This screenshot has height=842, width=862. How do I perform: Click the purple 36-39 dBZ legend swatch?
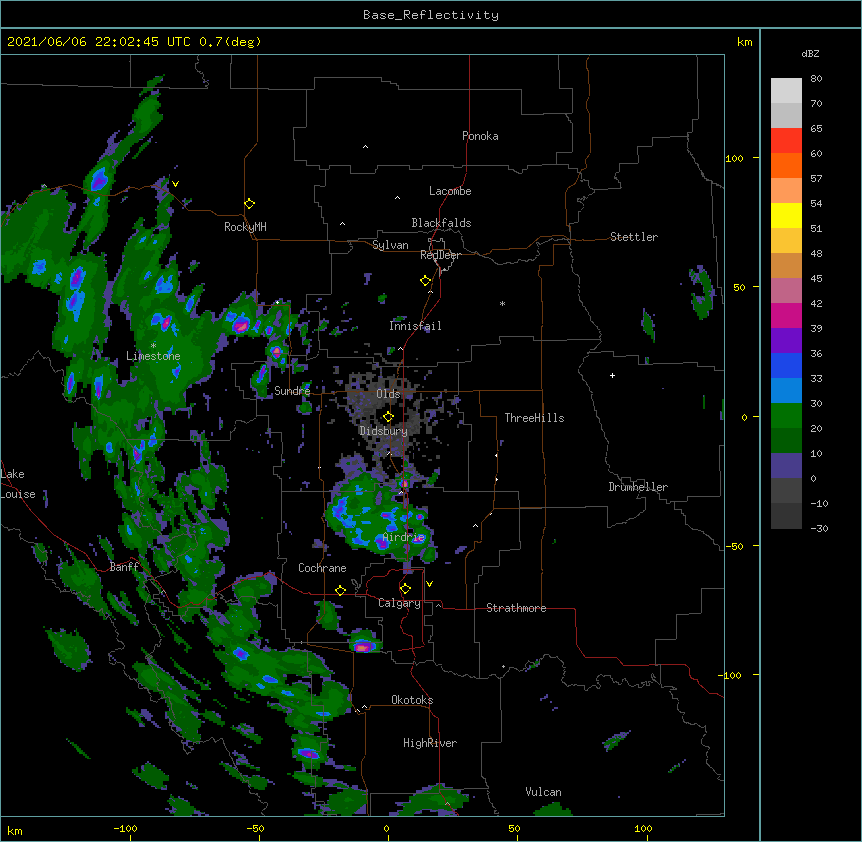(786, 341)
